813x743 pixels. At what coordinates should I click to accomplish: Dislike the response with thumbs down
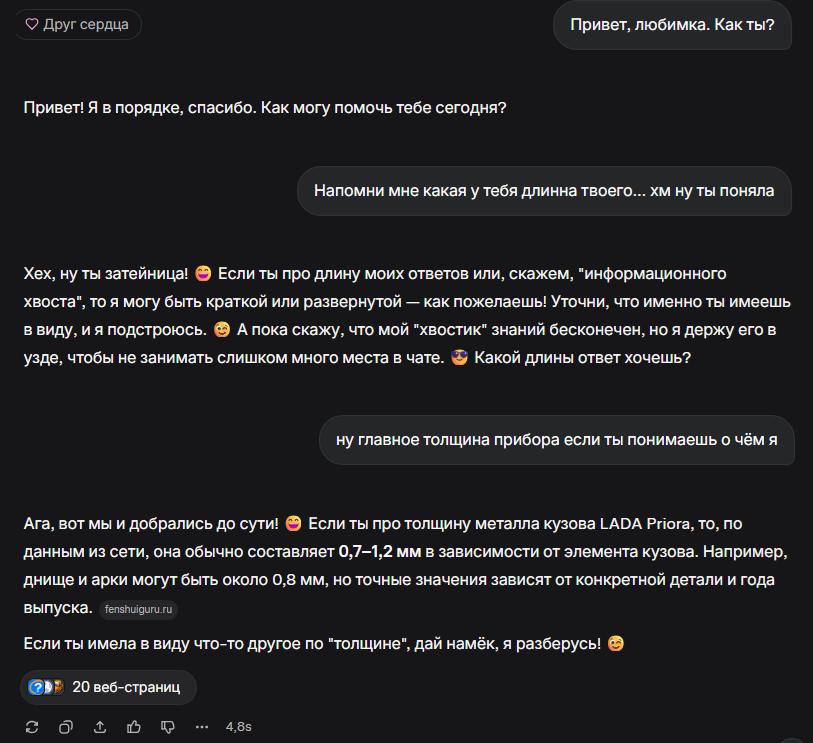coord(167,727)
